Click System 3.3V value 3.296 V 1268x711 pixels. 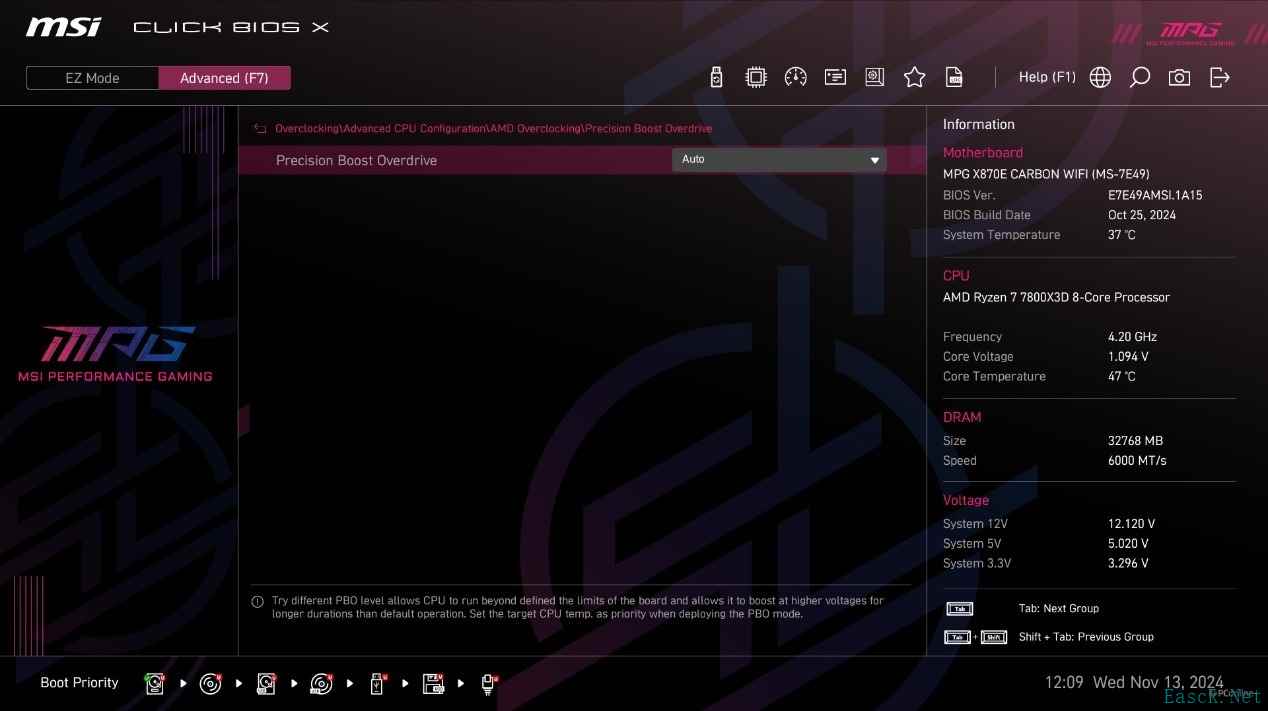(1128, 564)
